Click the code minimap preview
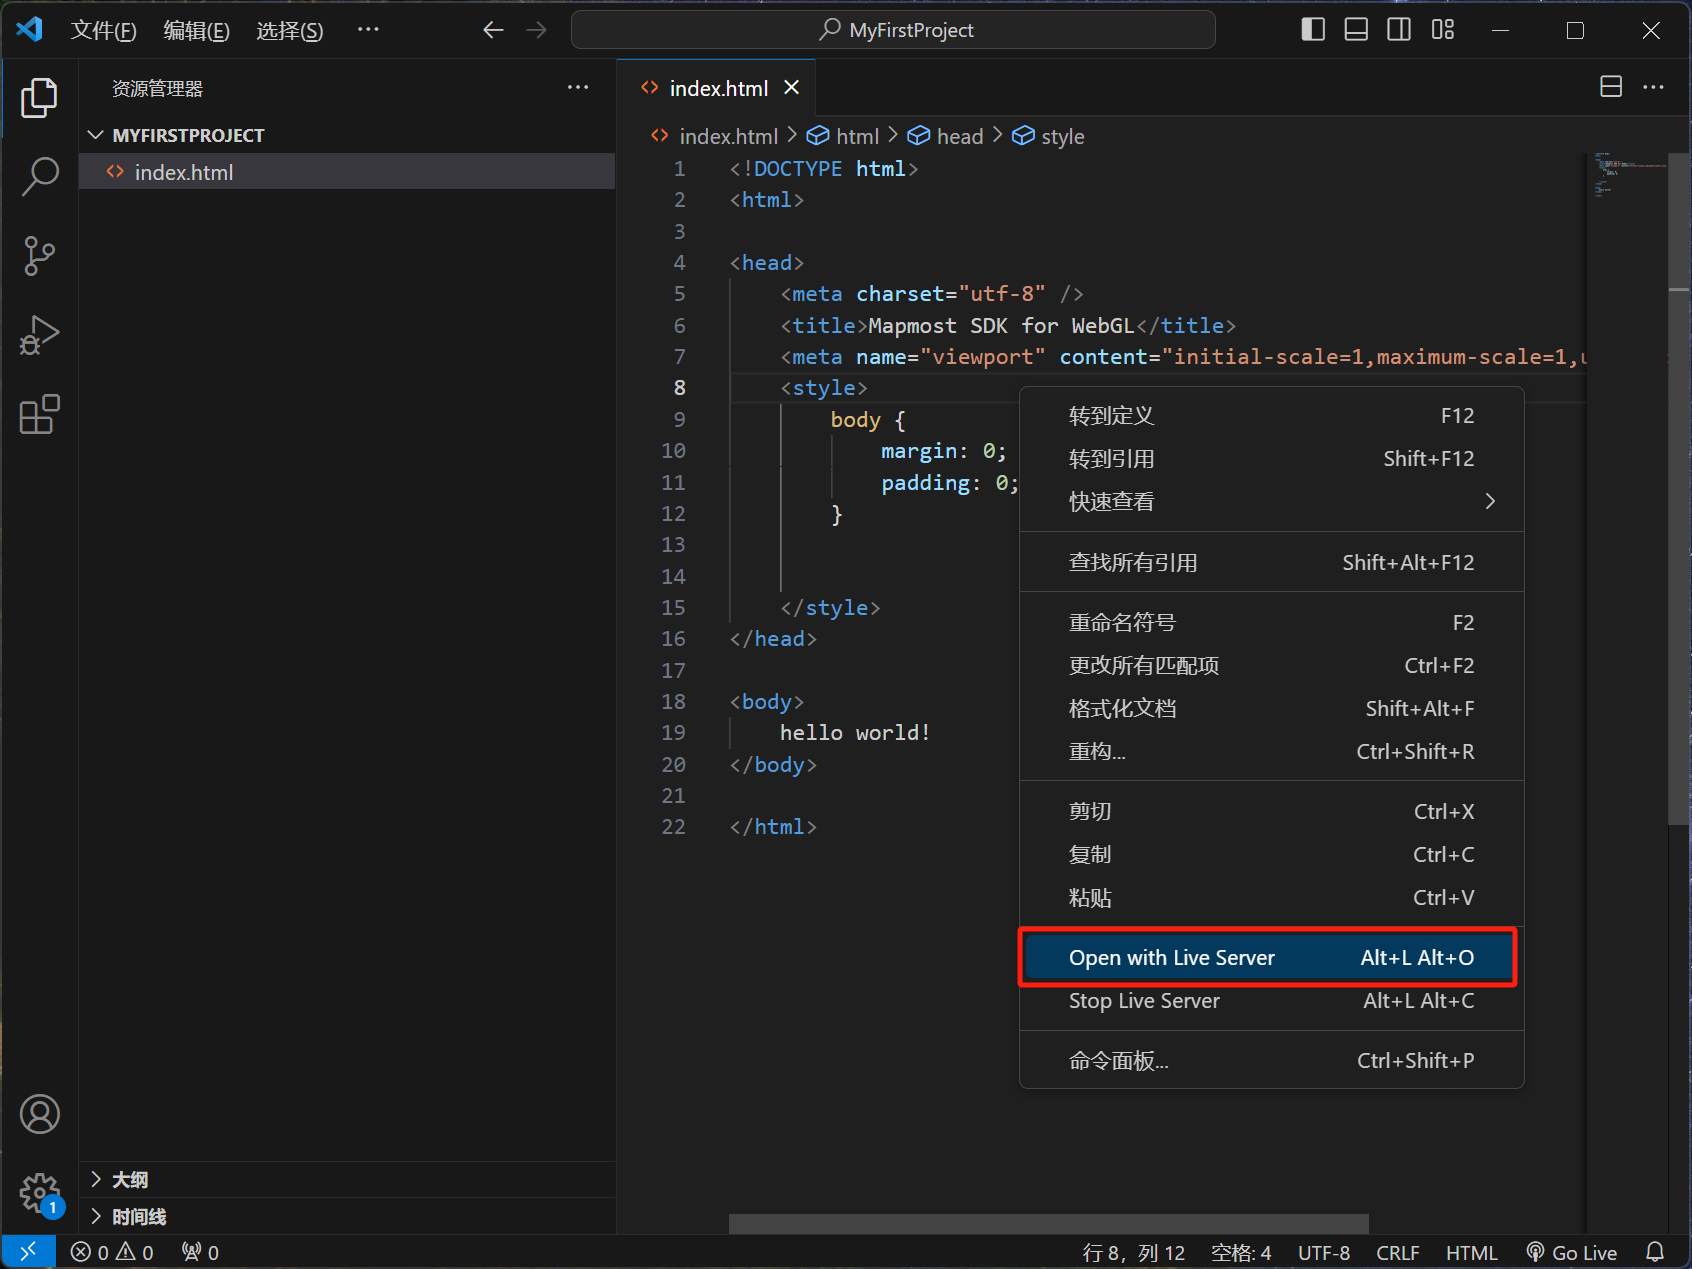This screenshot has height=1269, width=1692. pyautogui.click(x=1627, y=175)
